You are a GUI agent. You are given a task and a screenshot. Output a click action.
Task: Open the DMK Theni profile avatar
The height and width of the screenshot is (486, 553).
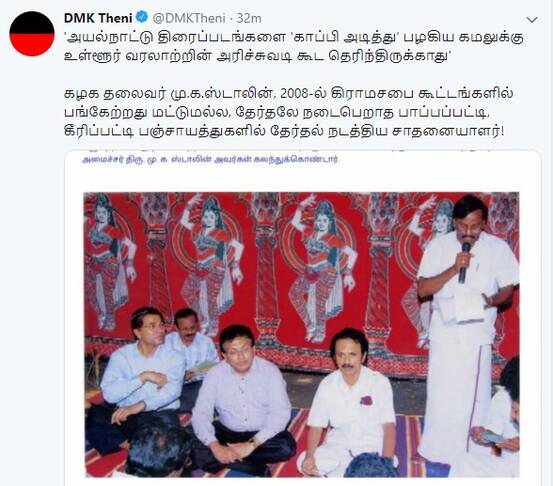pyautogui.click(x=32, y=34)
